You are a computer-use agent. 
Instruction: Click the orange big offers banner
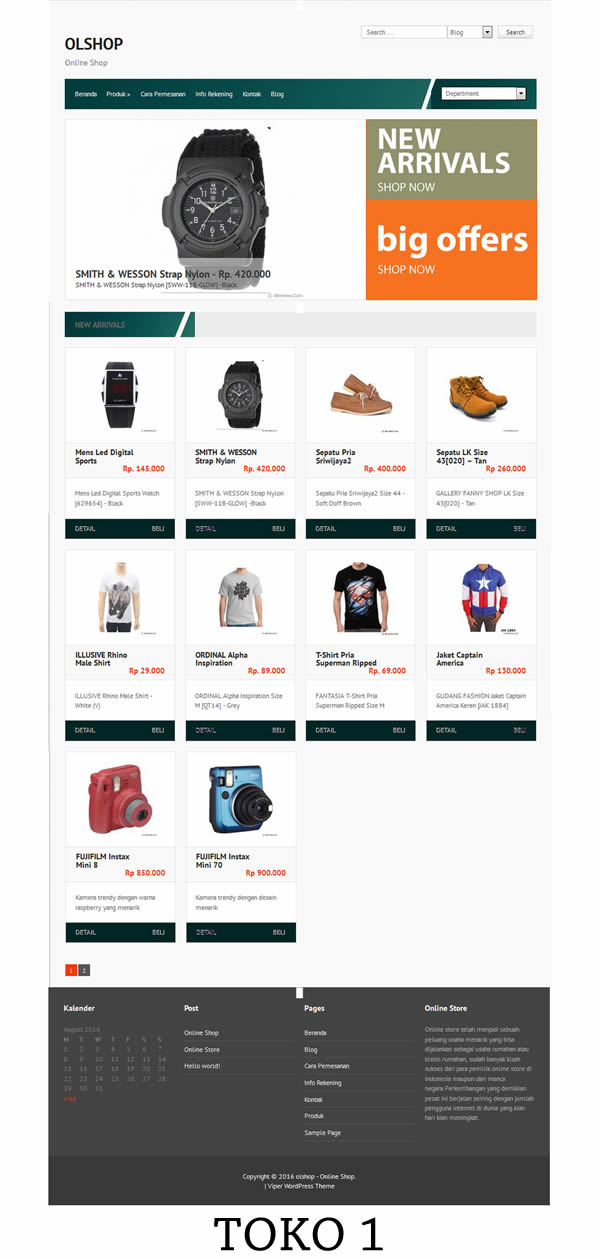pyautogui.click(x=451, y=249)
